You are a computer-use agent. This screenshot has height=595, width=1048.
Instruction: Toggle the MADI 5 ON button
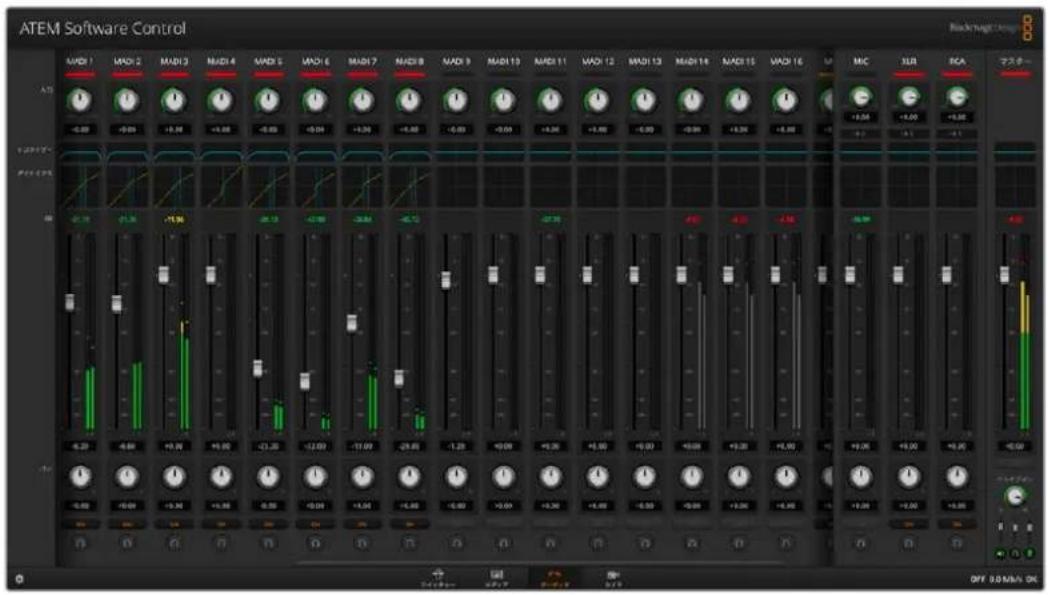click(x=269, y=525)
